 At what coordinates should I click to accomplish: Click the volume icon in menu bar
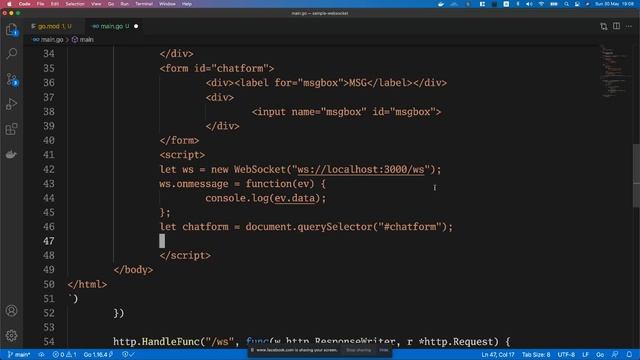coord(529,4)
